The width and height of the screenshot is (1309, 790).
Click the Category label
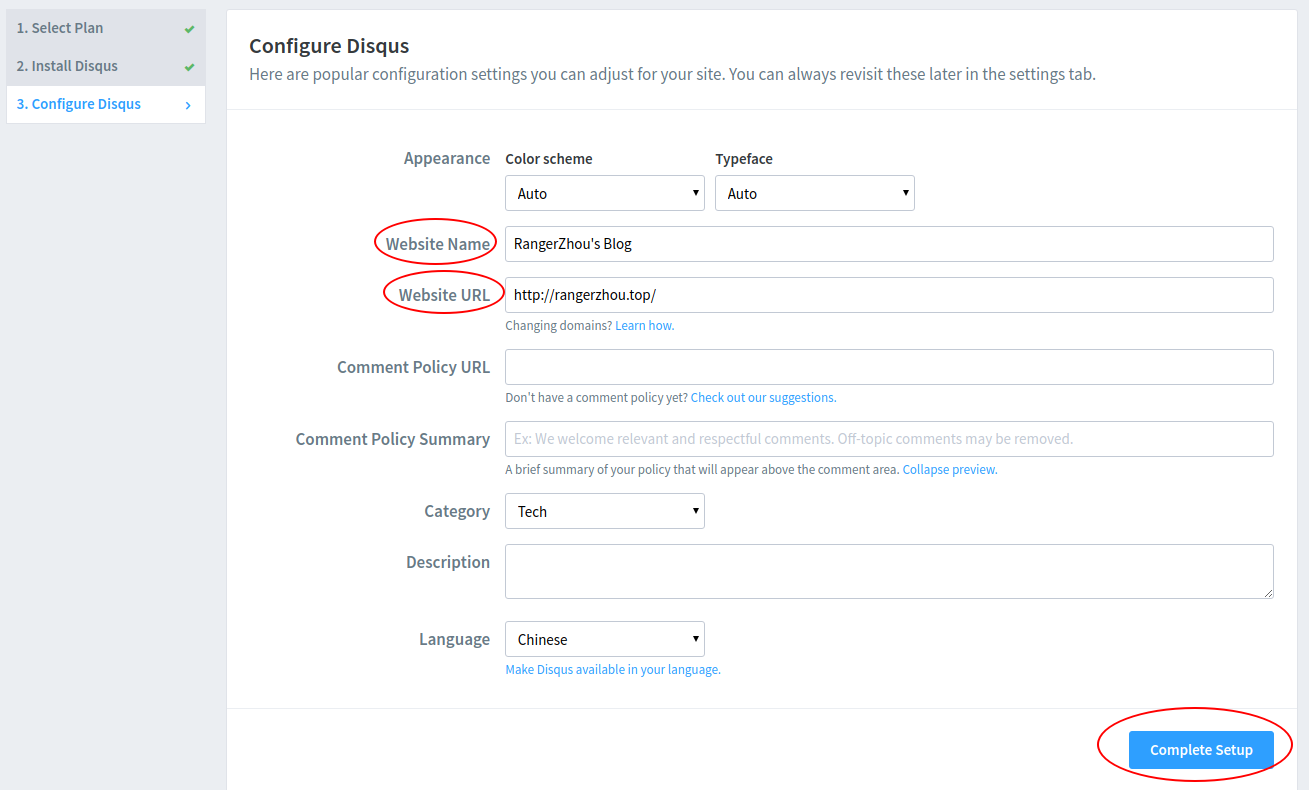(457, 511)
